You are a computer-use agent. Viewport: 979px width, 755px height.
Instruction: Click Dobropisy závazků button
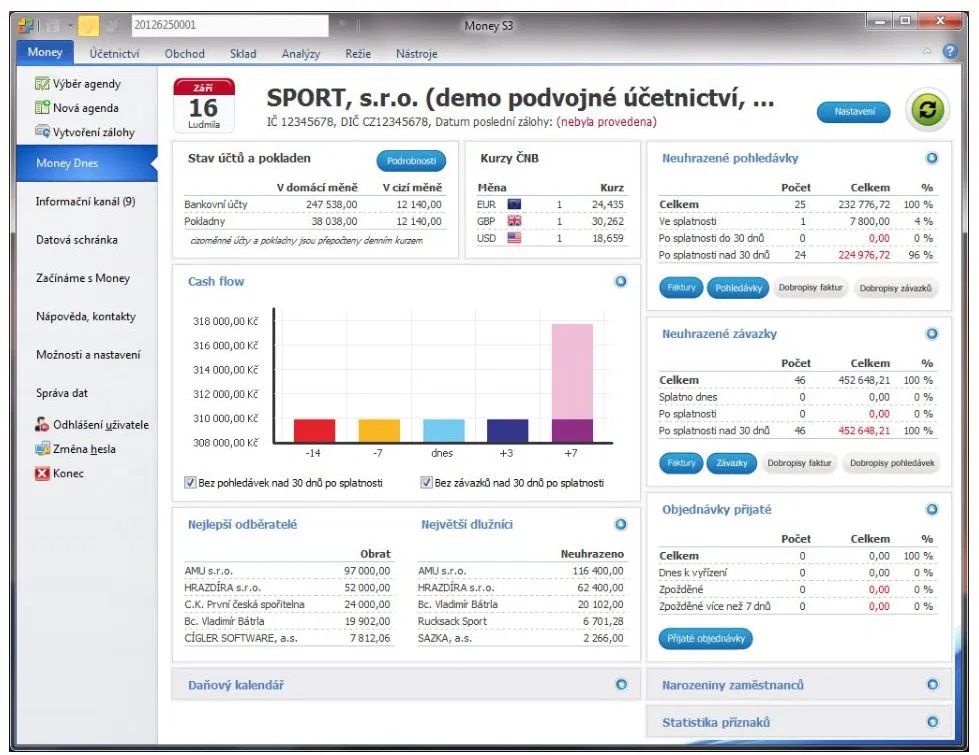point(895,288)
